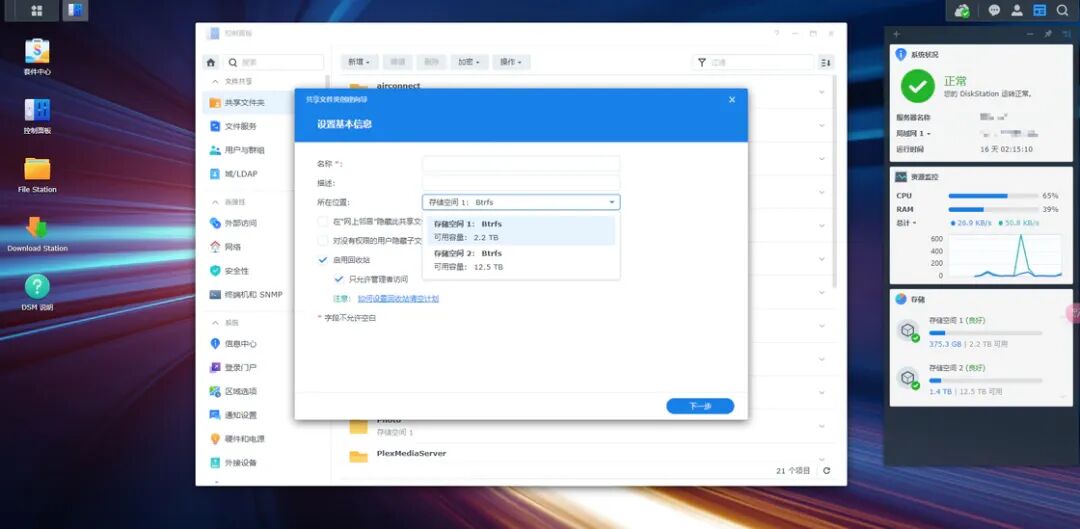Screen dimensions: 1080x529
Task: Click into the 名称 input field
Action: 521,163
